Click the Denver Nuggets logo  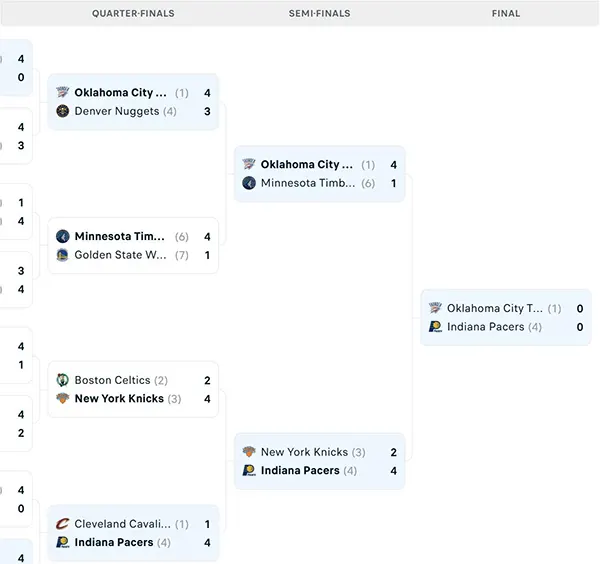(62, 111)
